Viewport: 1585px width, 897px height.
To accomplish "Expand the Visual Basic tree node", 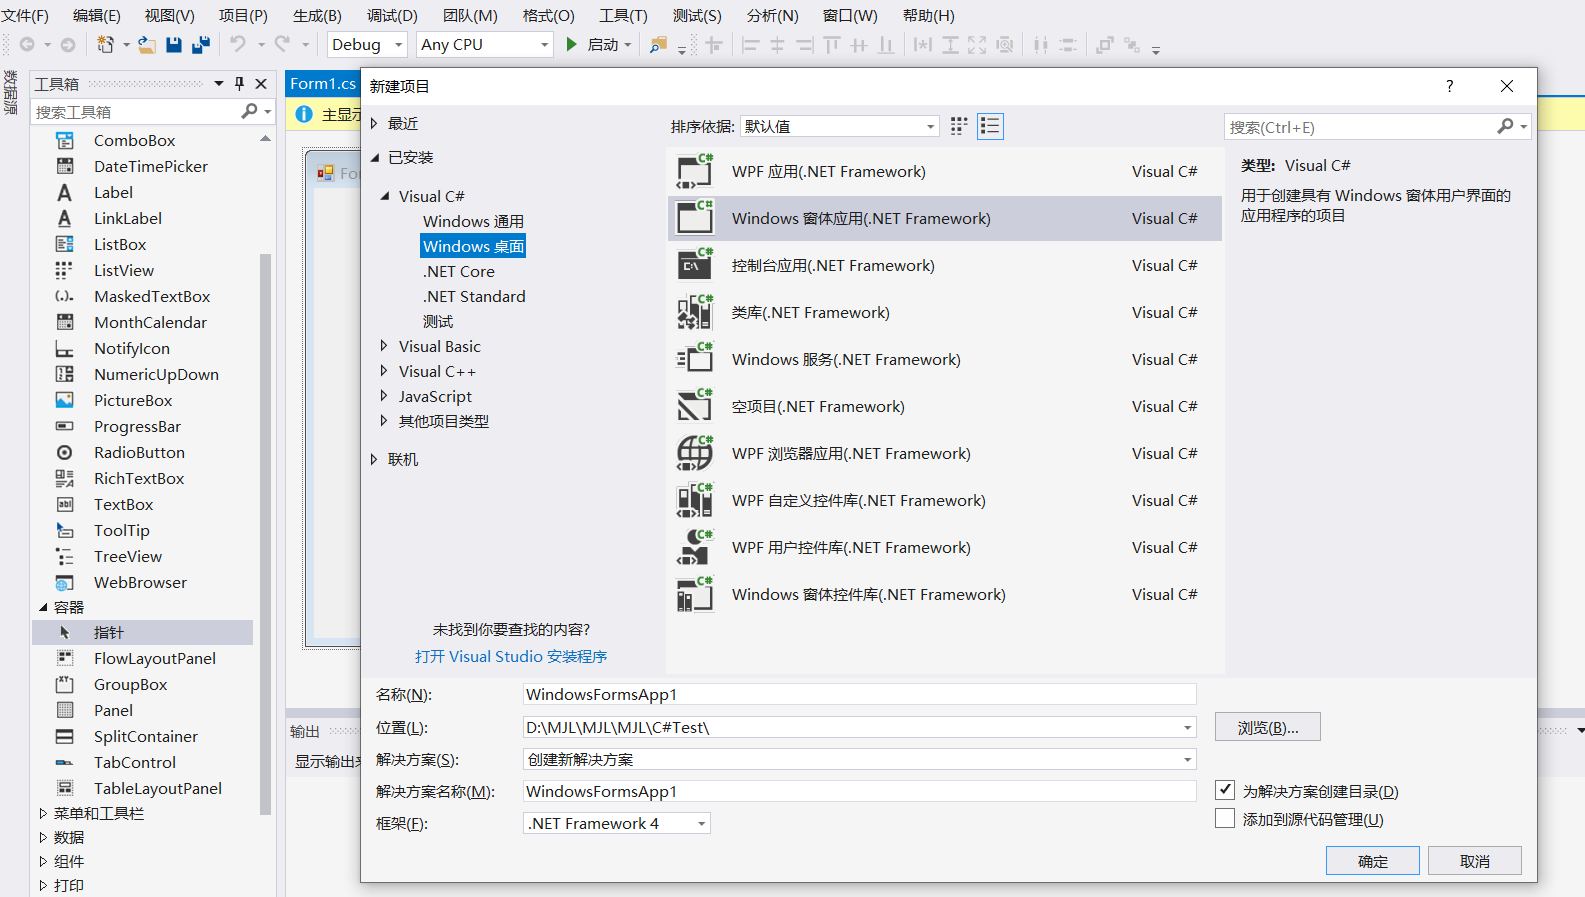I will point(384,346).
